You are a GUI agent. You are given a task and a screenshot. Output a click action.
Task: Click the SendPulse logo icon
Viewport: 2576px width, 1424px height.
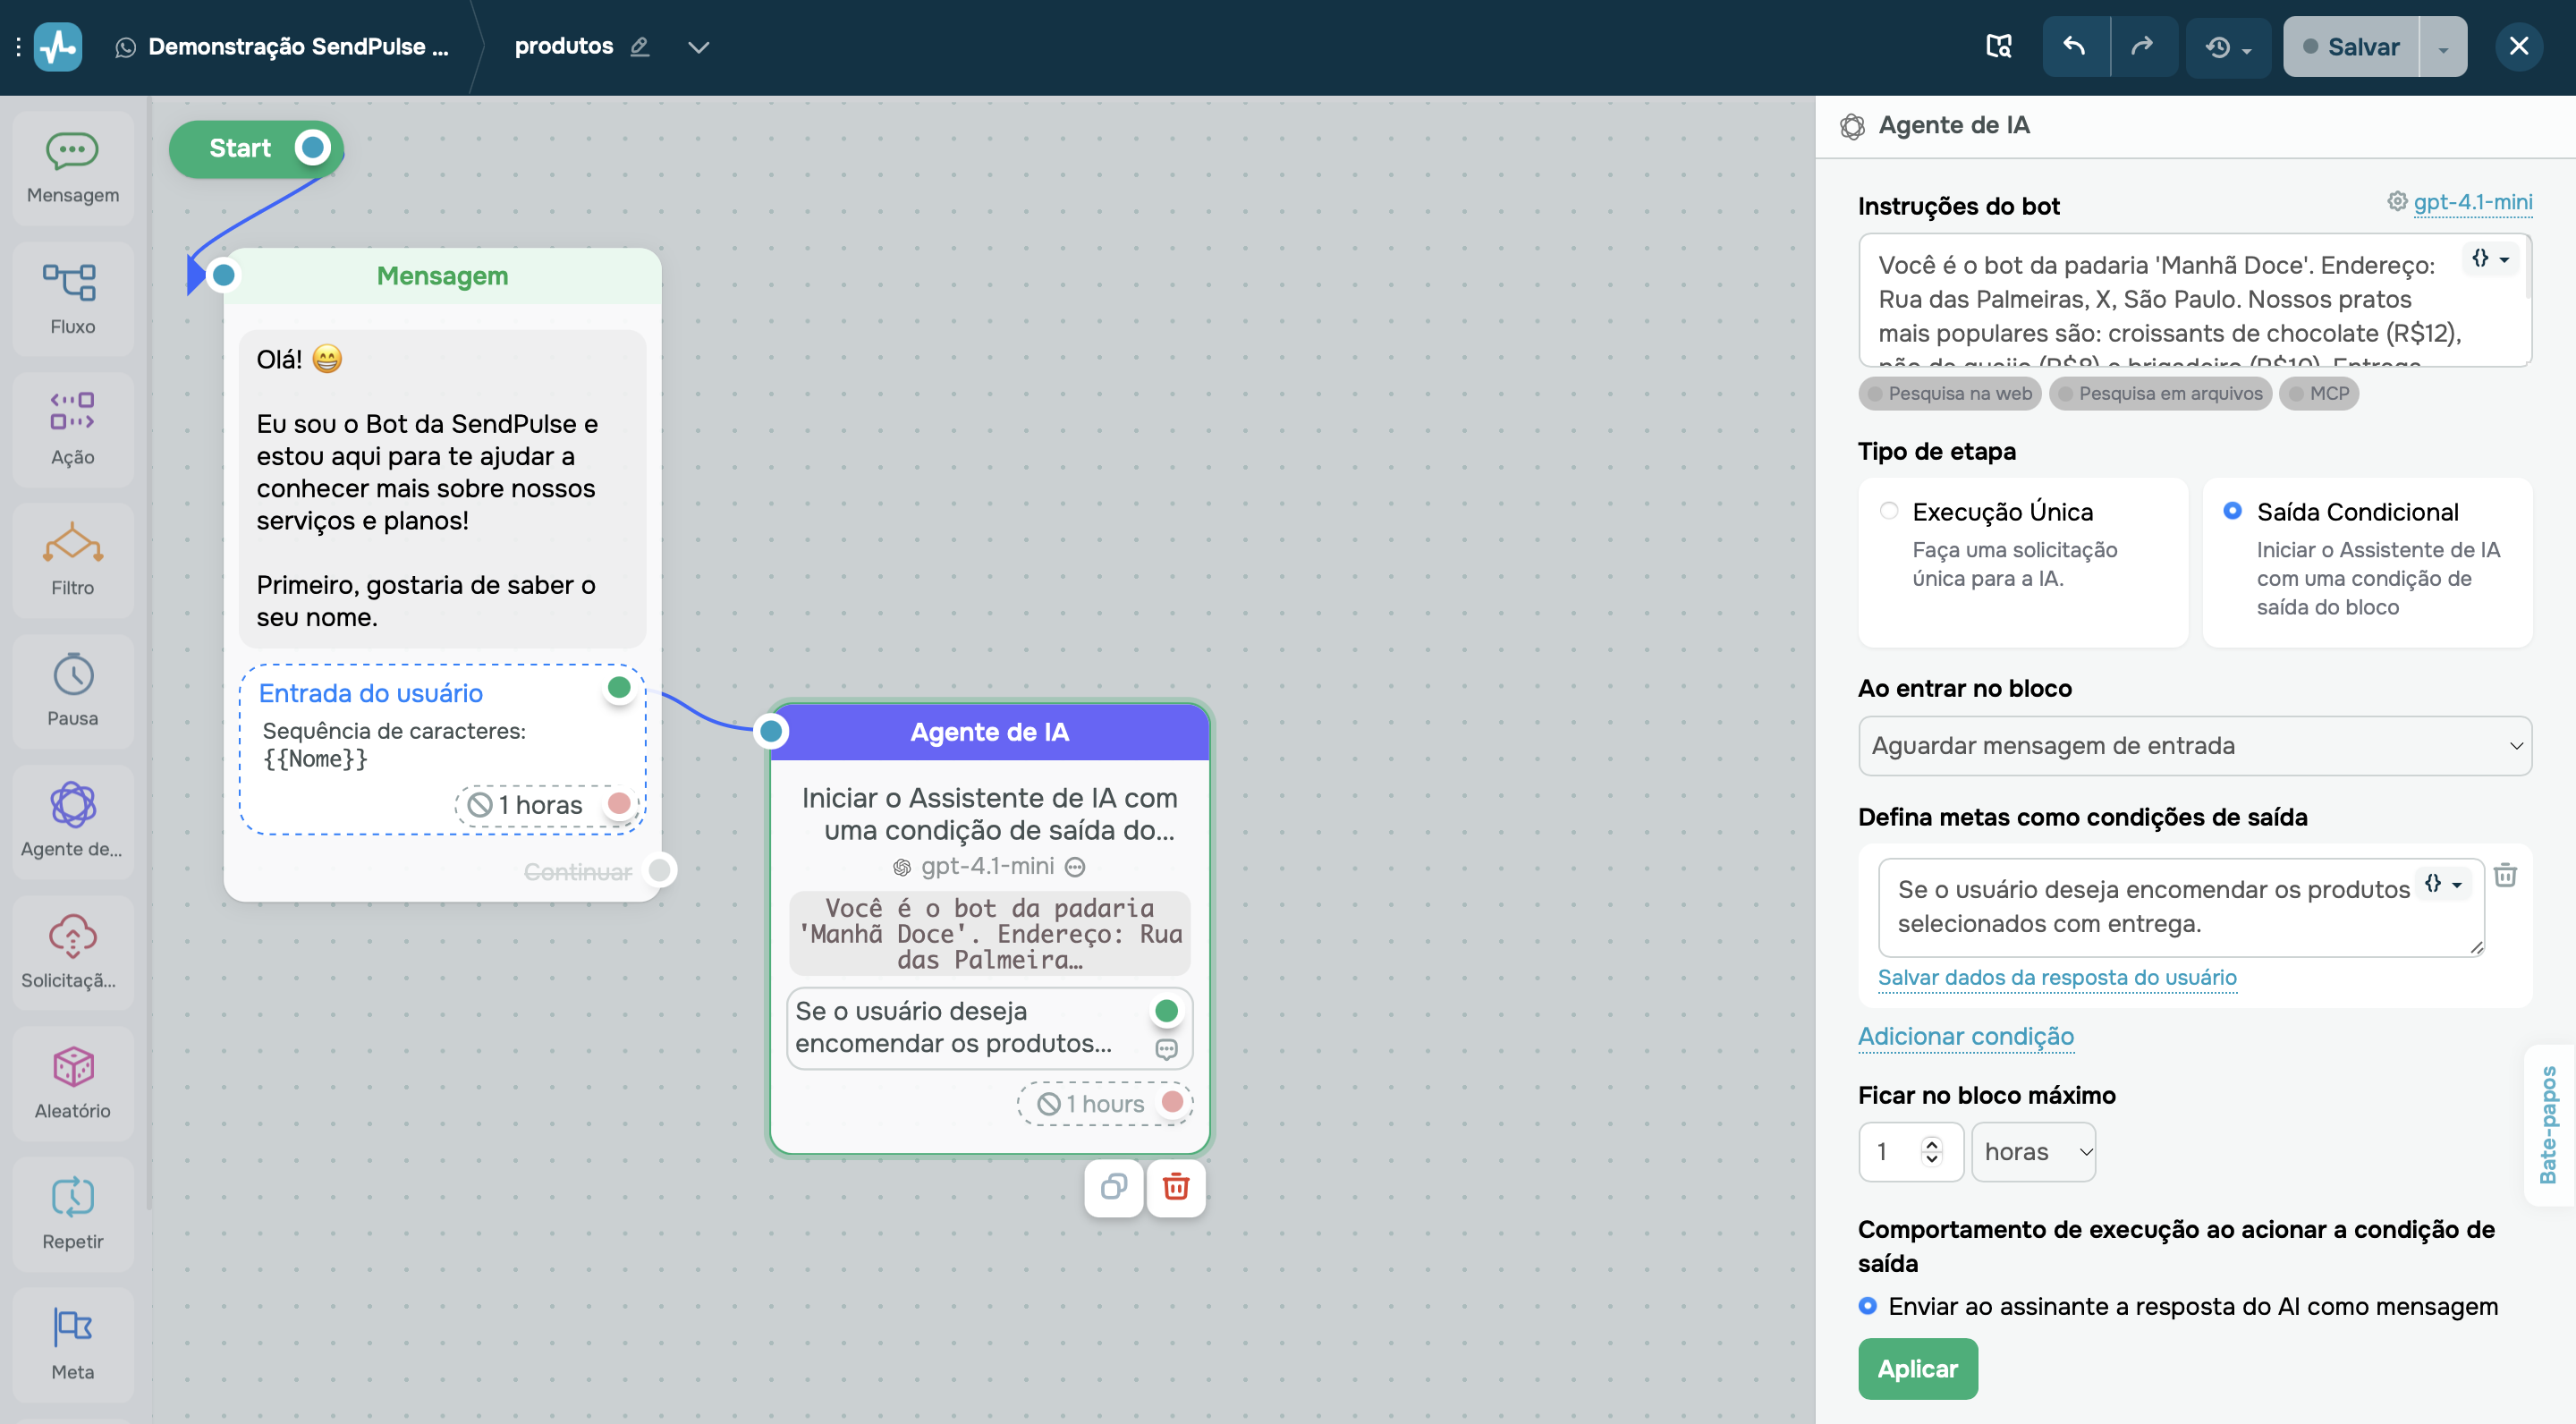tap(58, 47)
